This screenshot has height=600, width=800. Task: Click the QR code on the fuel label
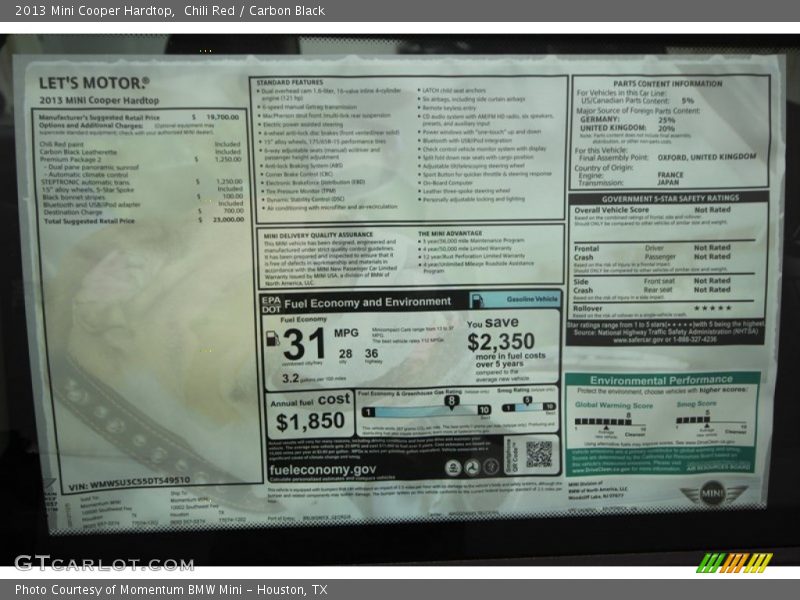pos(539,454)
